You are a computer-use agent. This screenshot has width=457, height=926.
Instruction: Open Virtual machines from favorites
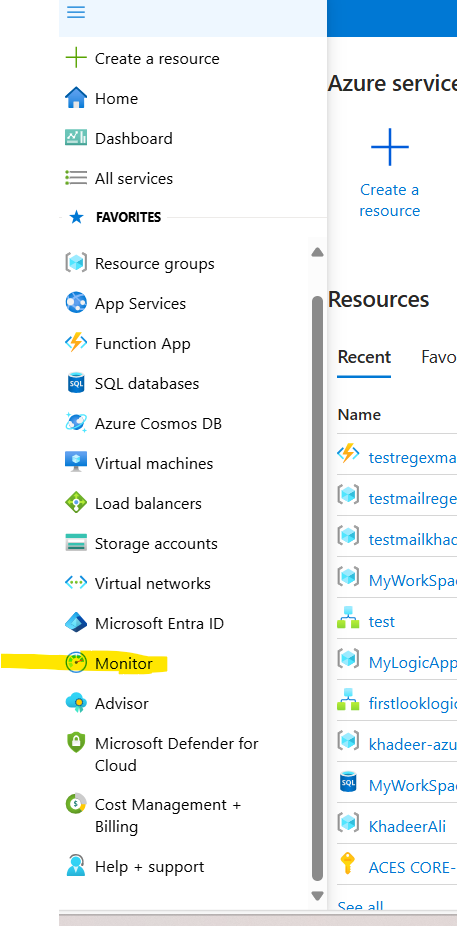point(154,464)
